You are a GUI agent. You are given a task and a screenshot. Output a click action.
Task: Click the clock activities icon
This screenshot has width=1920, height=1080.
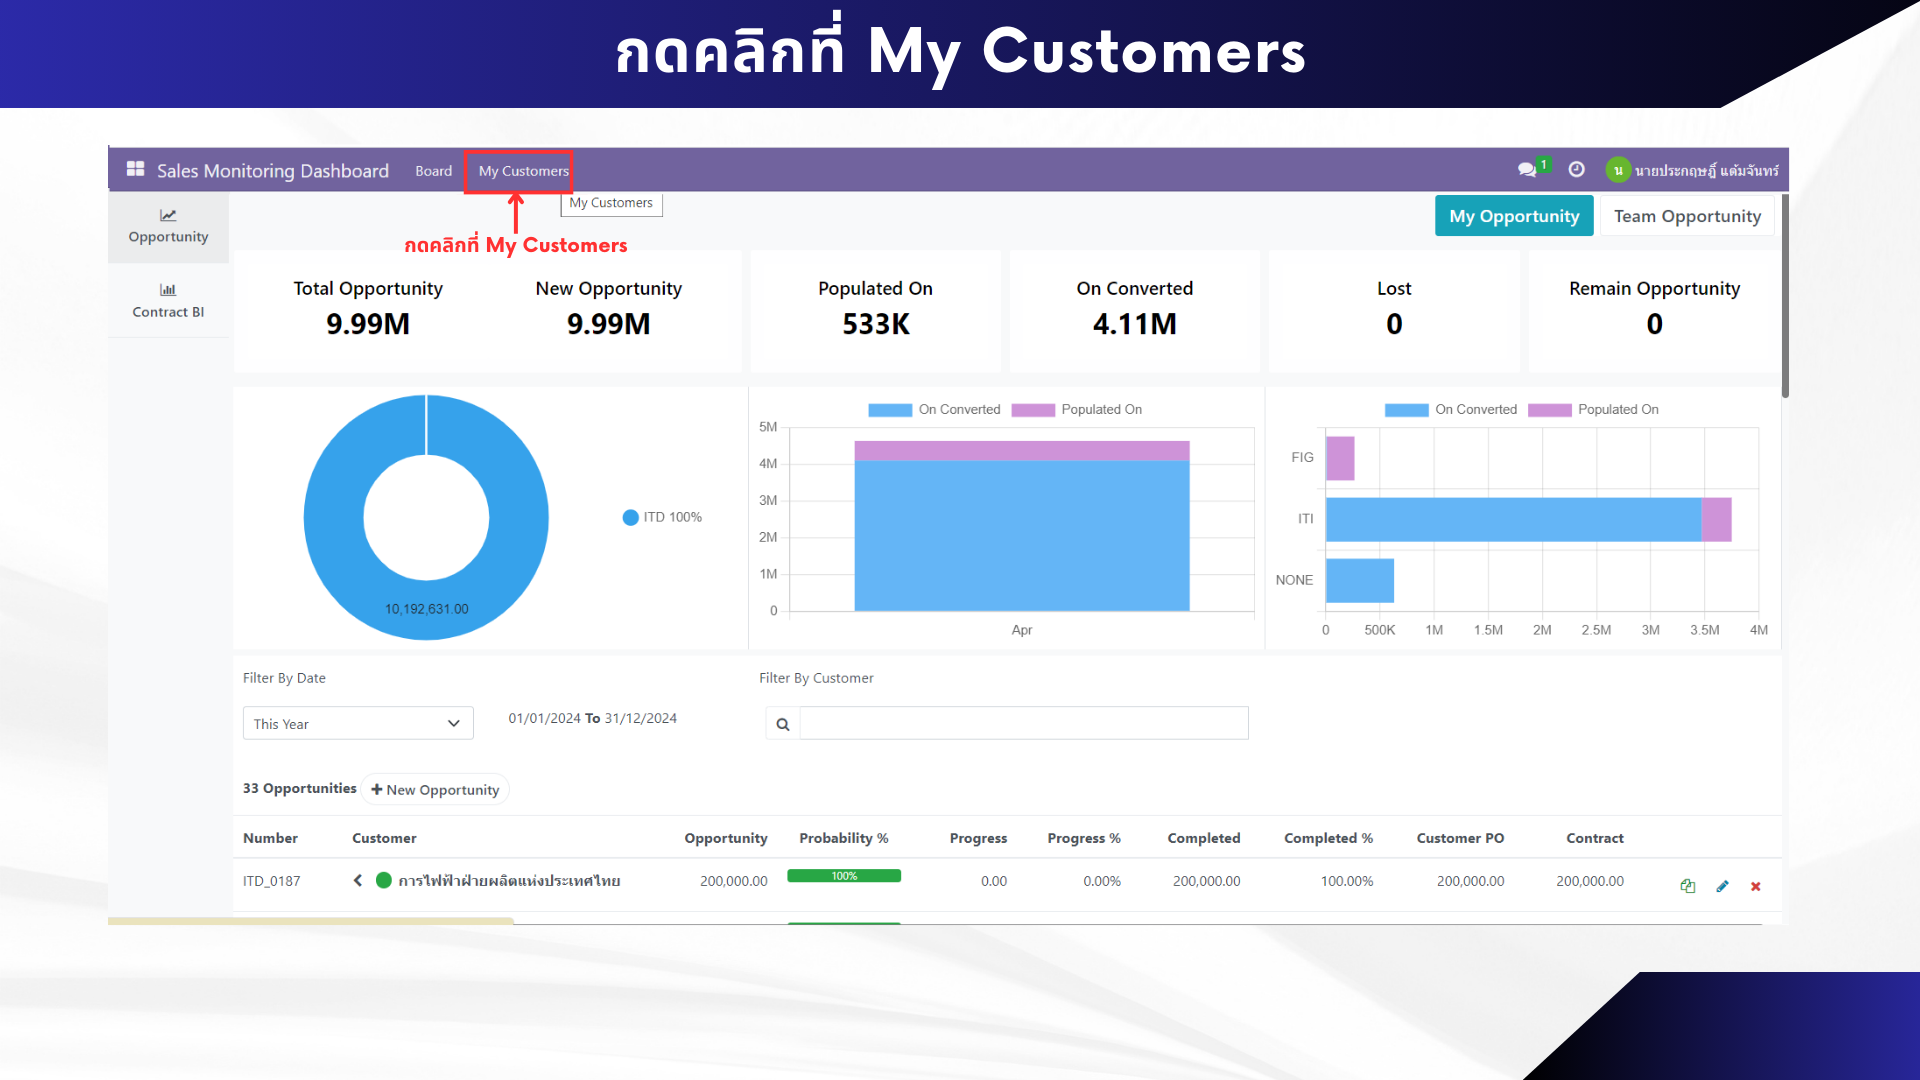coord(1576,169)
